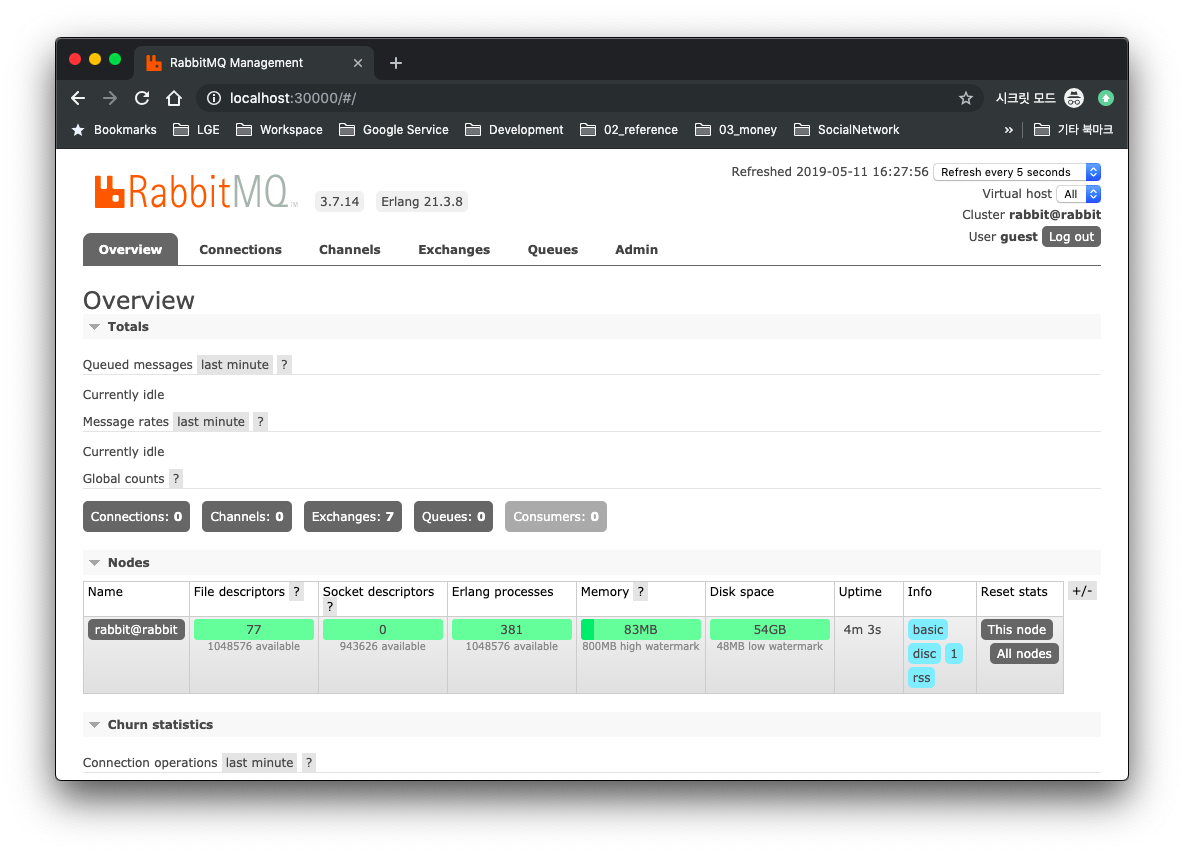
Task: Click the green browser update icon
Action: [1105, 98]
